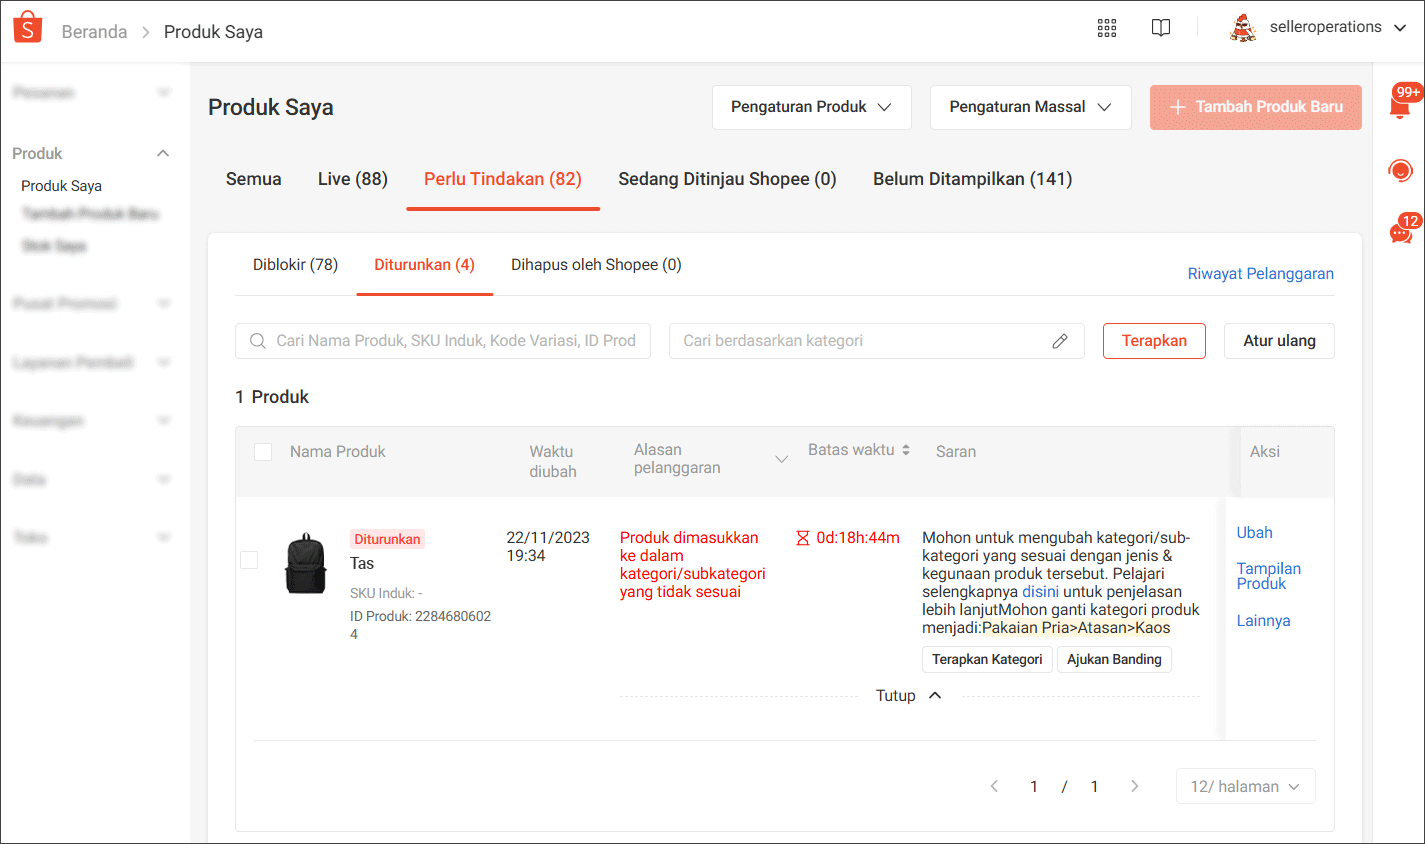Click the selleroperations profile avatar
Screen dimensions: 1425x844
(x=1243, y=28)
